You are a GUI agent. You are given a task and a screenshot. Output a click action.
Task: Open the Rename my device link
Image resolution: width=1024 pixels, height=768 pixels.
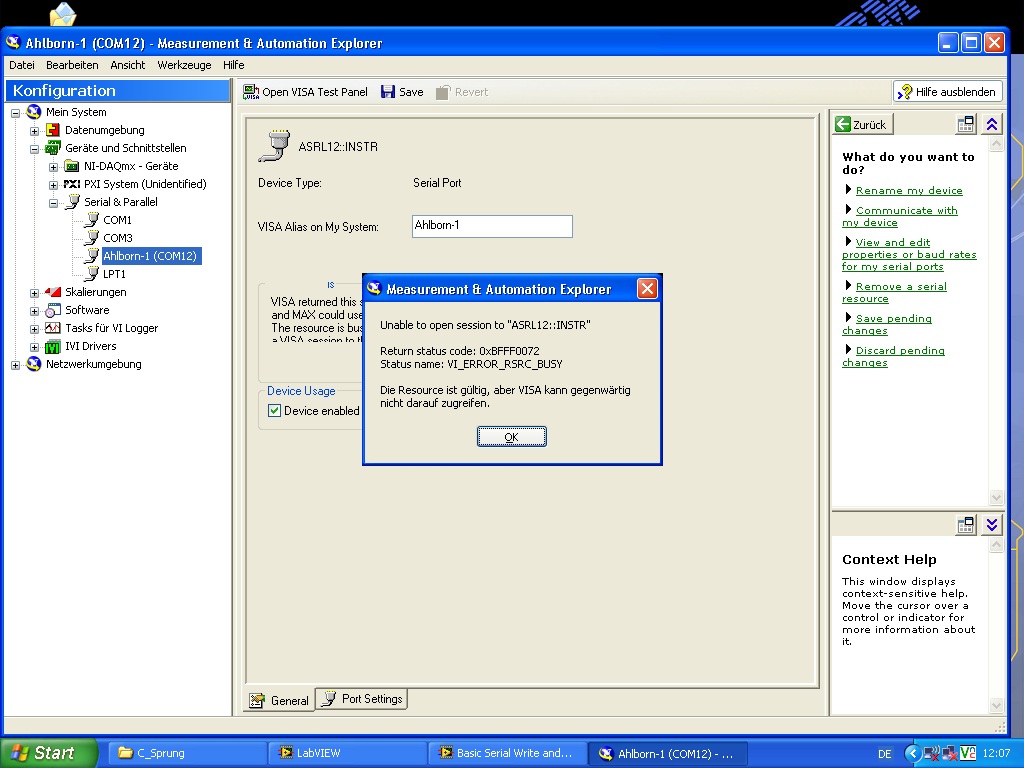(909, 191)
